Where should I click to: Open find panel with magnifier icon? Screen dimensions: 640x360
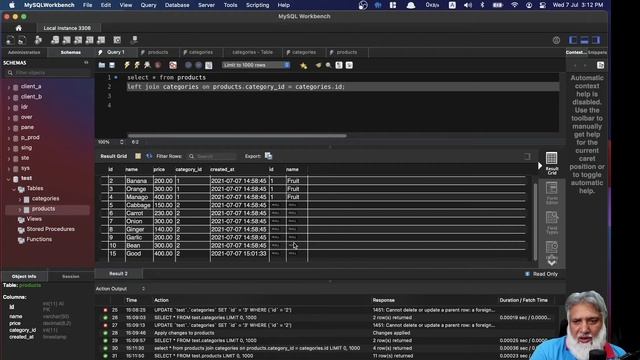pos(328,65)
